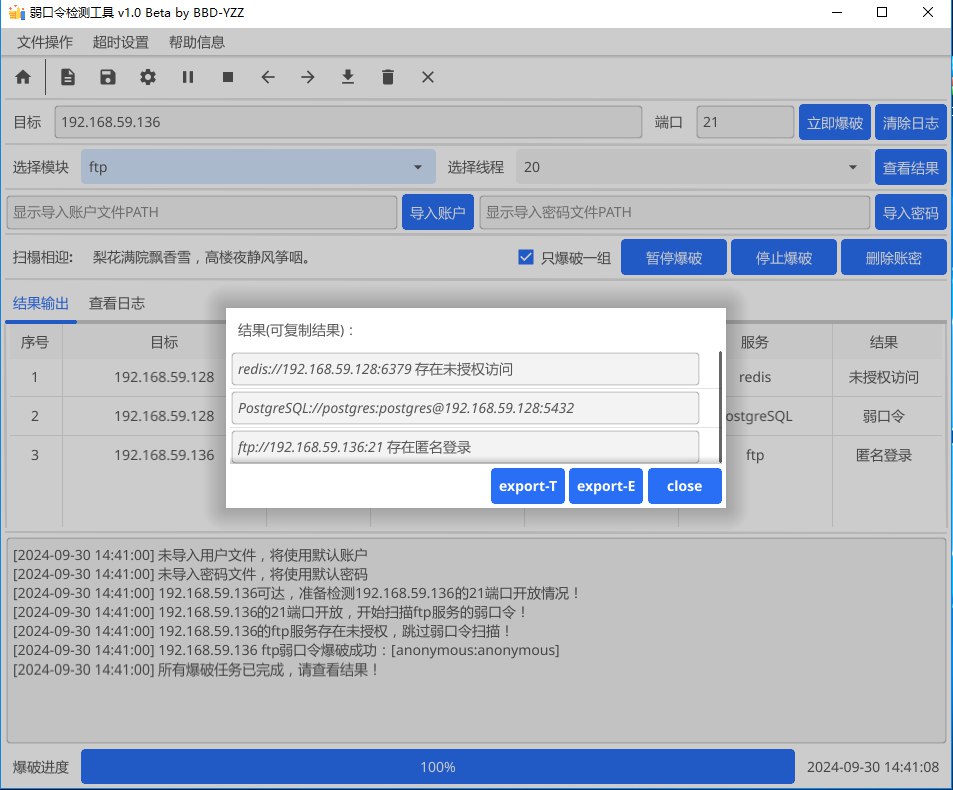Viewport: 953px width, 790px height.
Task: Pause the scan using the pause icon
Action: coord(187,77)
